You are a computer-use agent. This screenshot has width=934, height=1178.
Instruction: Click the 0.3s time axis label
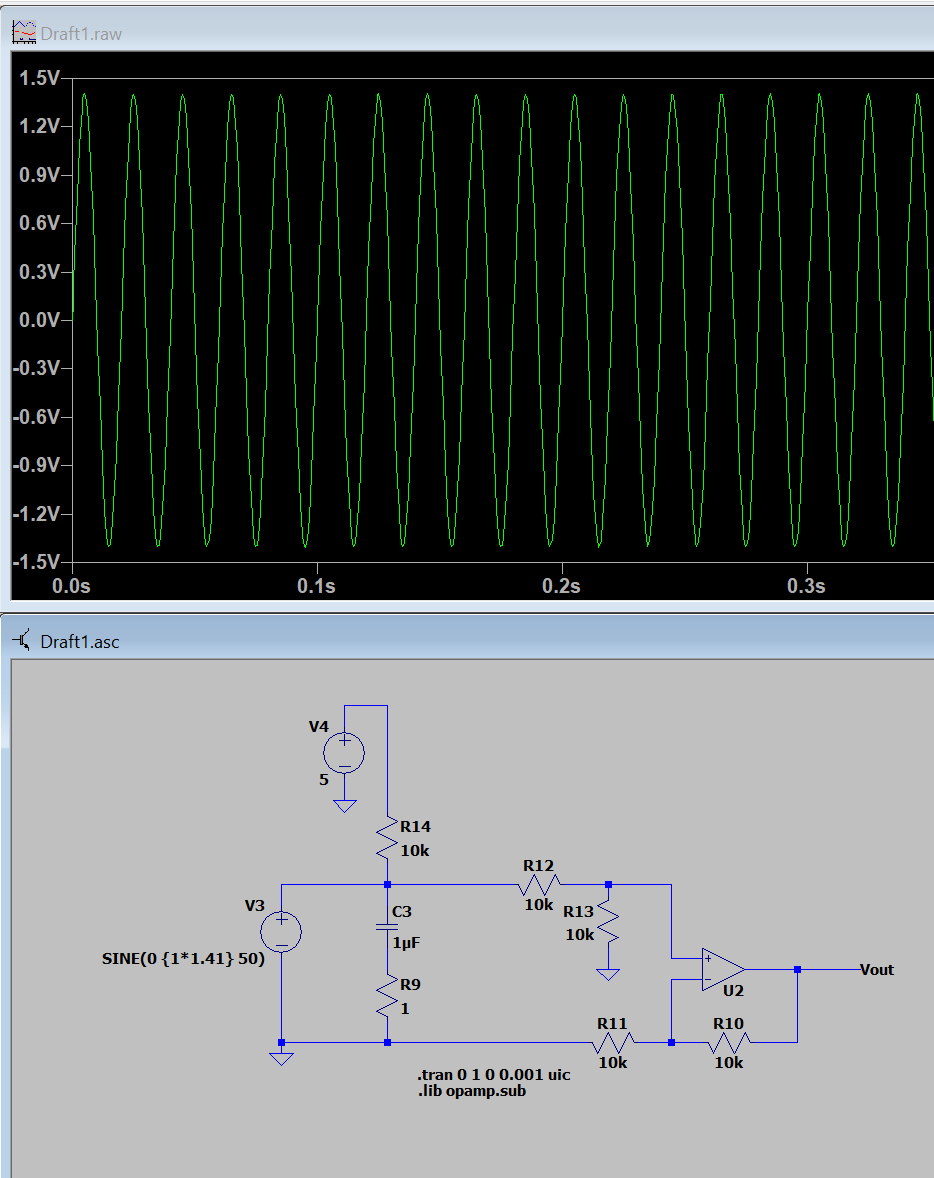806,586
